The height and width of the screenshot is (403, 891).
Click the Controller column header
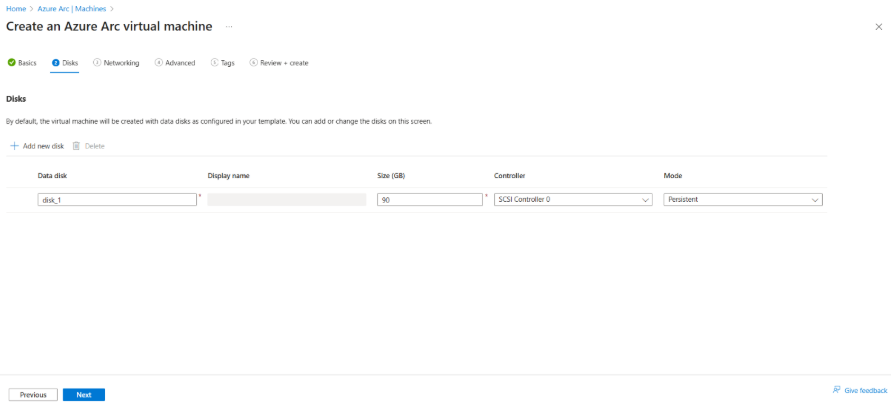(x=509, y=176)
